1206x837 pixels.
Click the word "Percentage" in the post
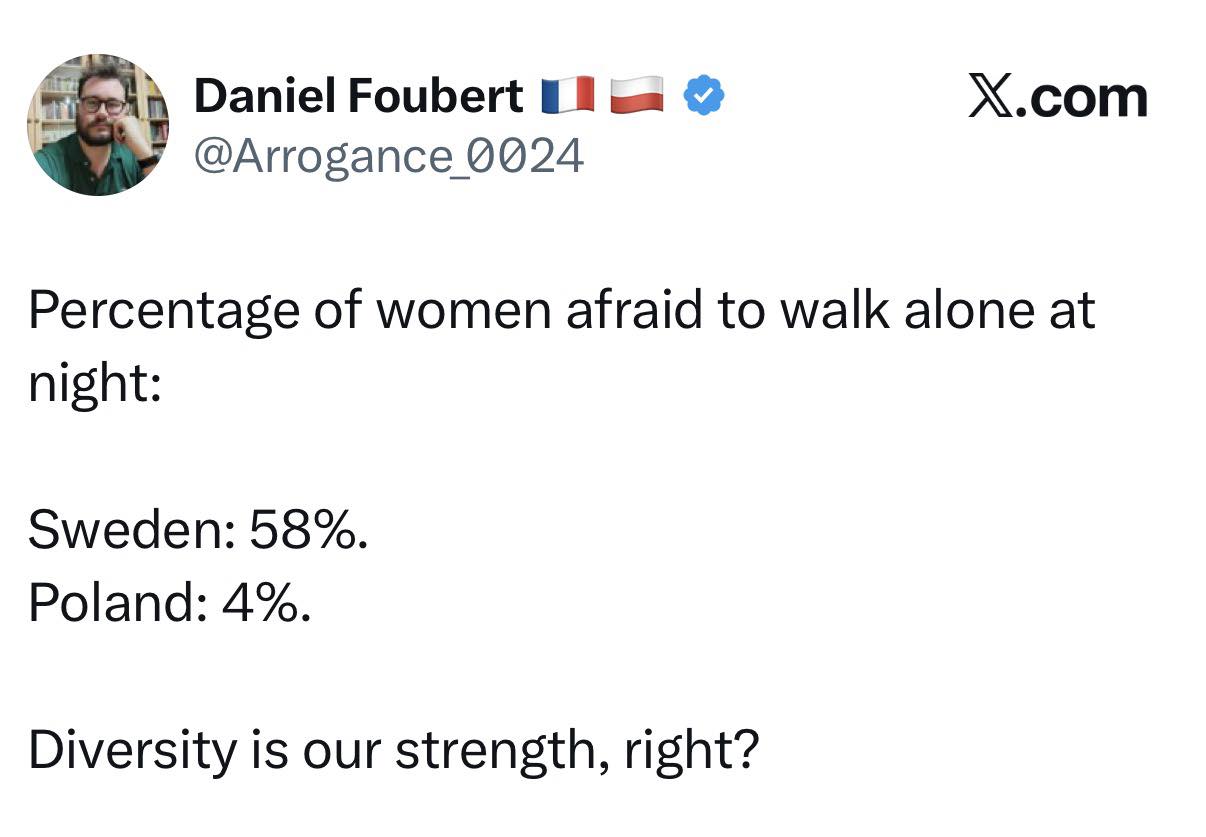coord(163,311)
